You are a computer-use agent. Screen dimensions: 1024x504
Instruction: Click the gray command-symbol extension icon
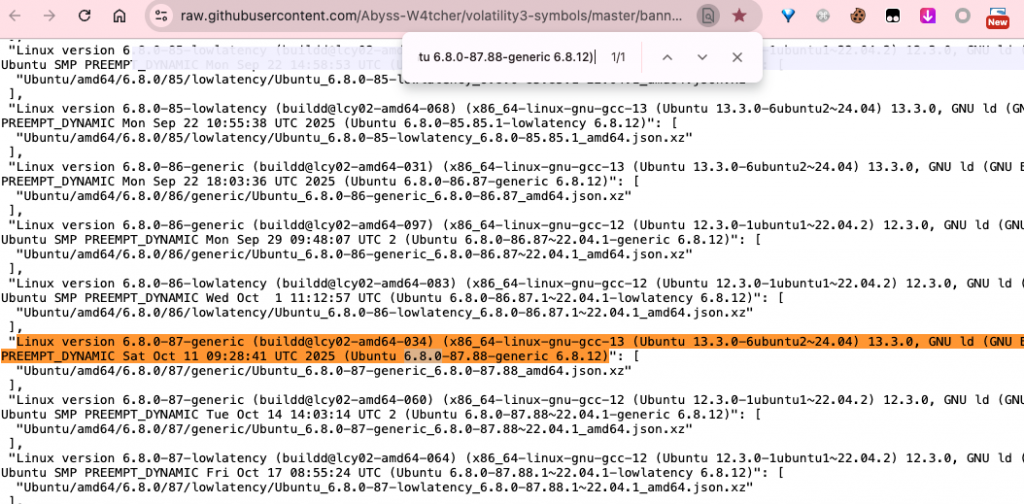coord(823,16)
